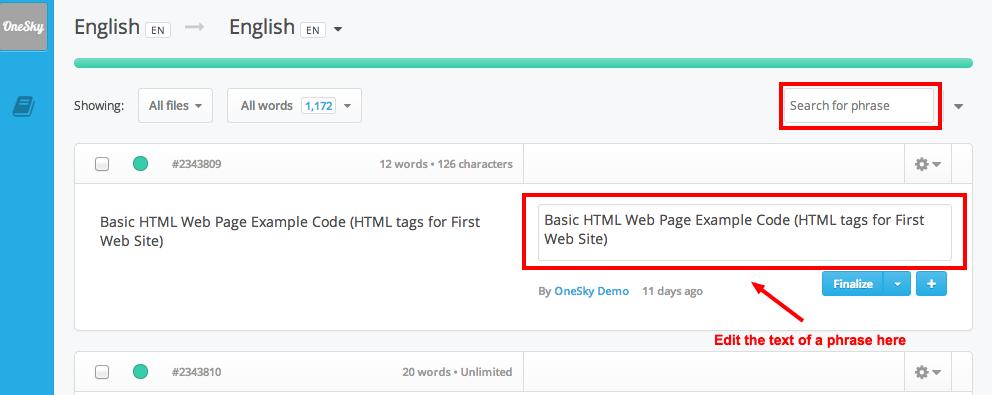Click the OneSky logo in sidebar
Viewport: 992px width, 395px height.
click(x=24, y=27)
